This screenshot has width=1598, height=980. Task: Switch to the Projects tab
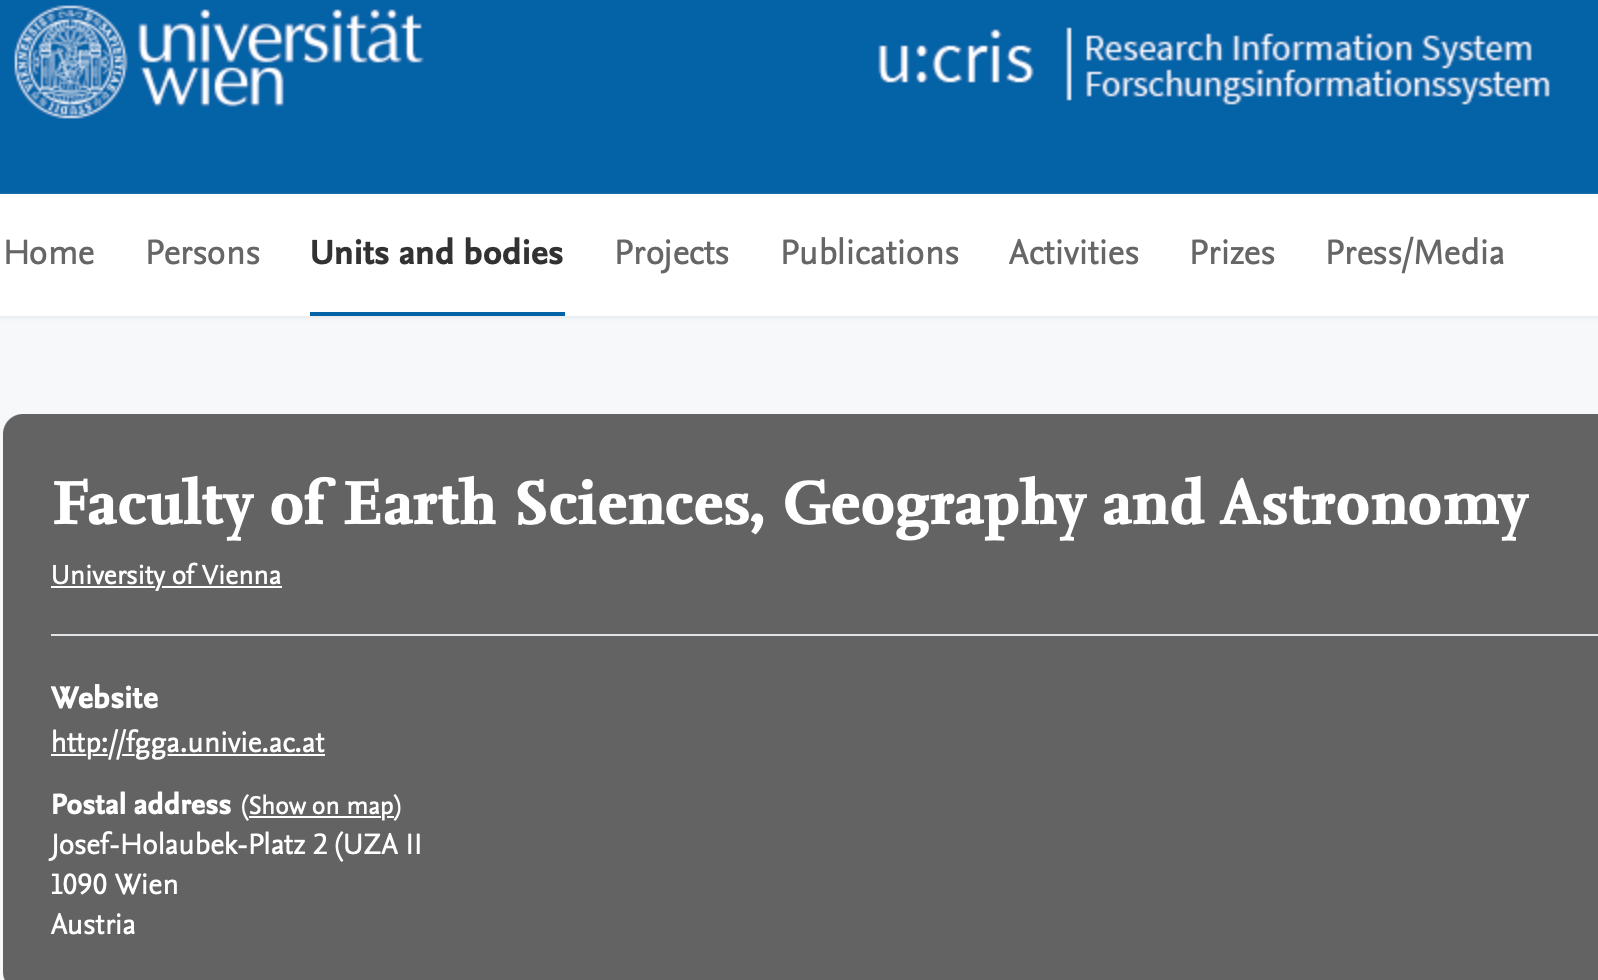(x=672, y=253)
